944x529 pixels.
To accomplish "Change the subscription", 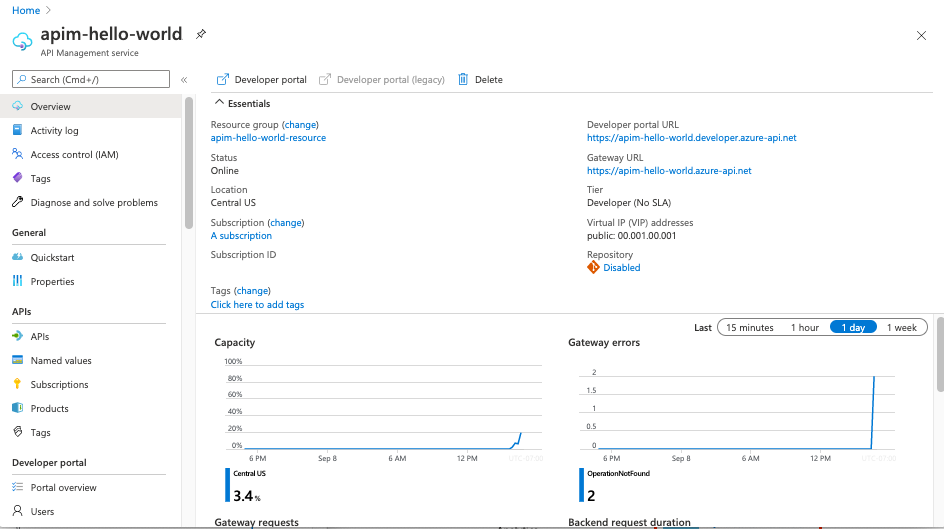I will (x=285, y=223).
